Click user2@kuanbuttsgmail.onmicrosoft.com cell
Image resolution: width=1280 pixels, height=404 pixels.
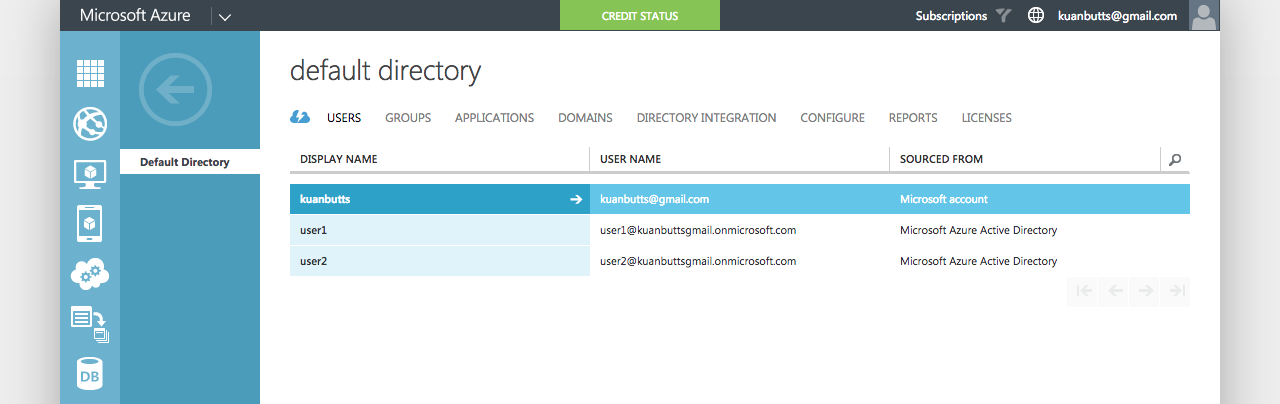point(740,261)
